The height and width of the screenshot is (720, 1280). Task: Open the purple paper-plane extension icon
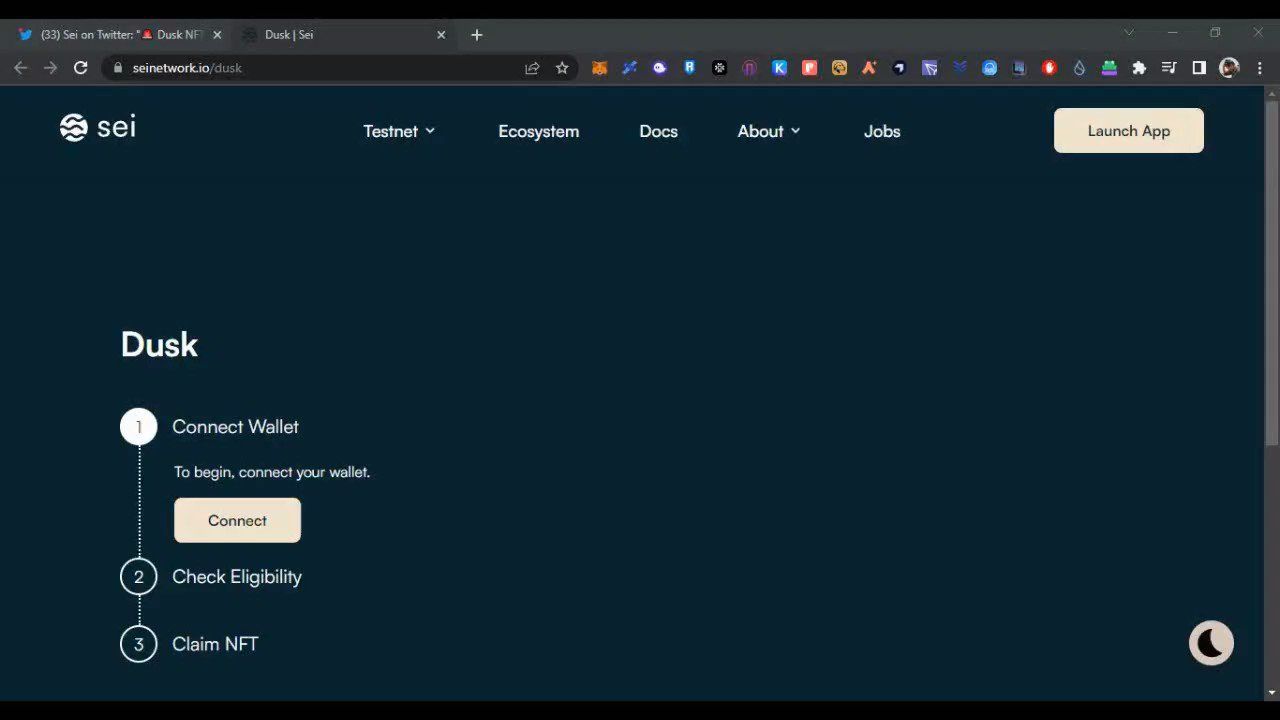click(929, 68)
